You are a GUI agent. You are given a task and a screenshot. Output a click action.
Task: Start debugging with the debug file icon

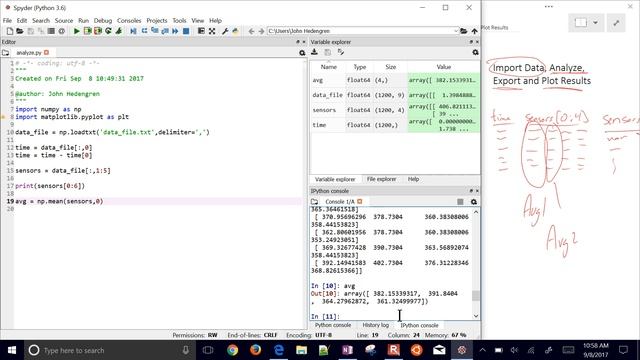coord(133,31)
